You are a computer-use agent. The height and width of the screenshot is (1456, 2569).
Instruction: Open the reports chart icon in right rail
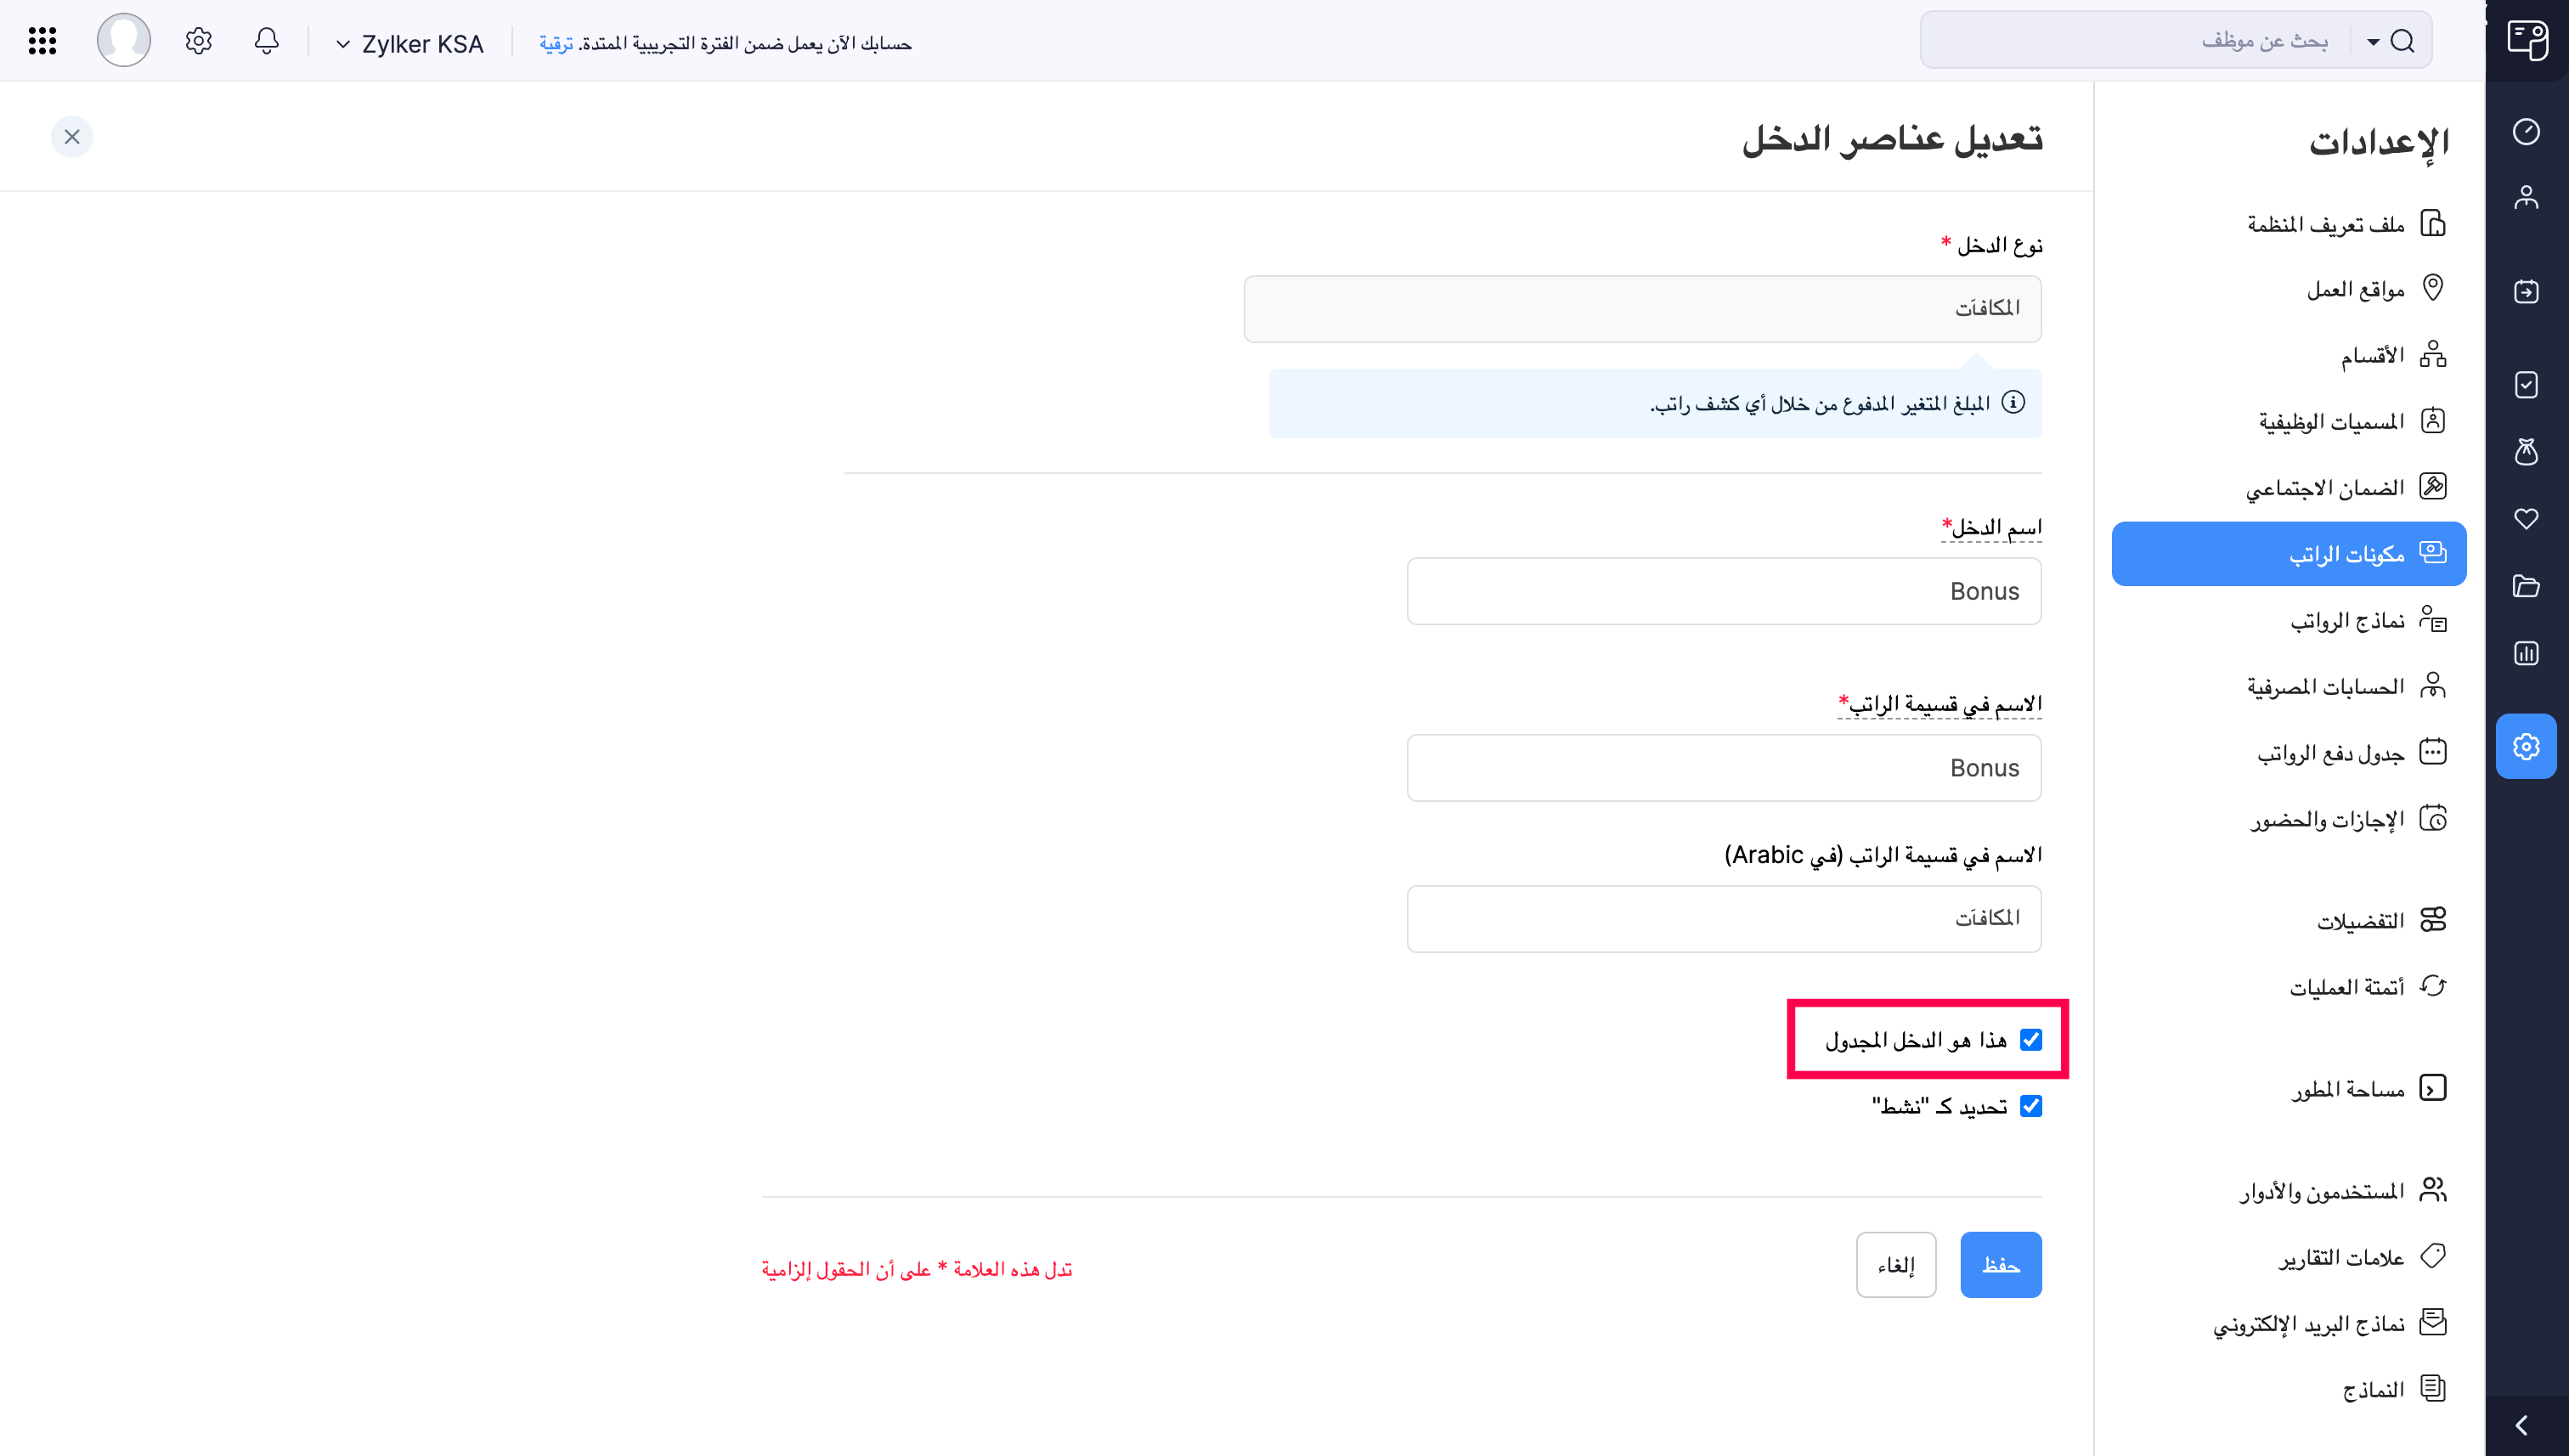tap(2525, 653)
